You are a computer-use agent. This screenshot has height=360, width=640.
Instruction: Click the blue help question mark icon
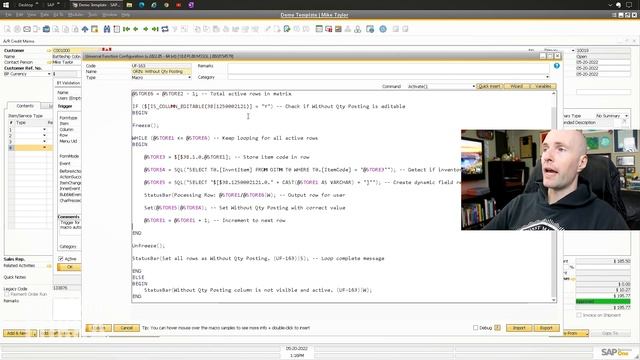tap(557, 66)
